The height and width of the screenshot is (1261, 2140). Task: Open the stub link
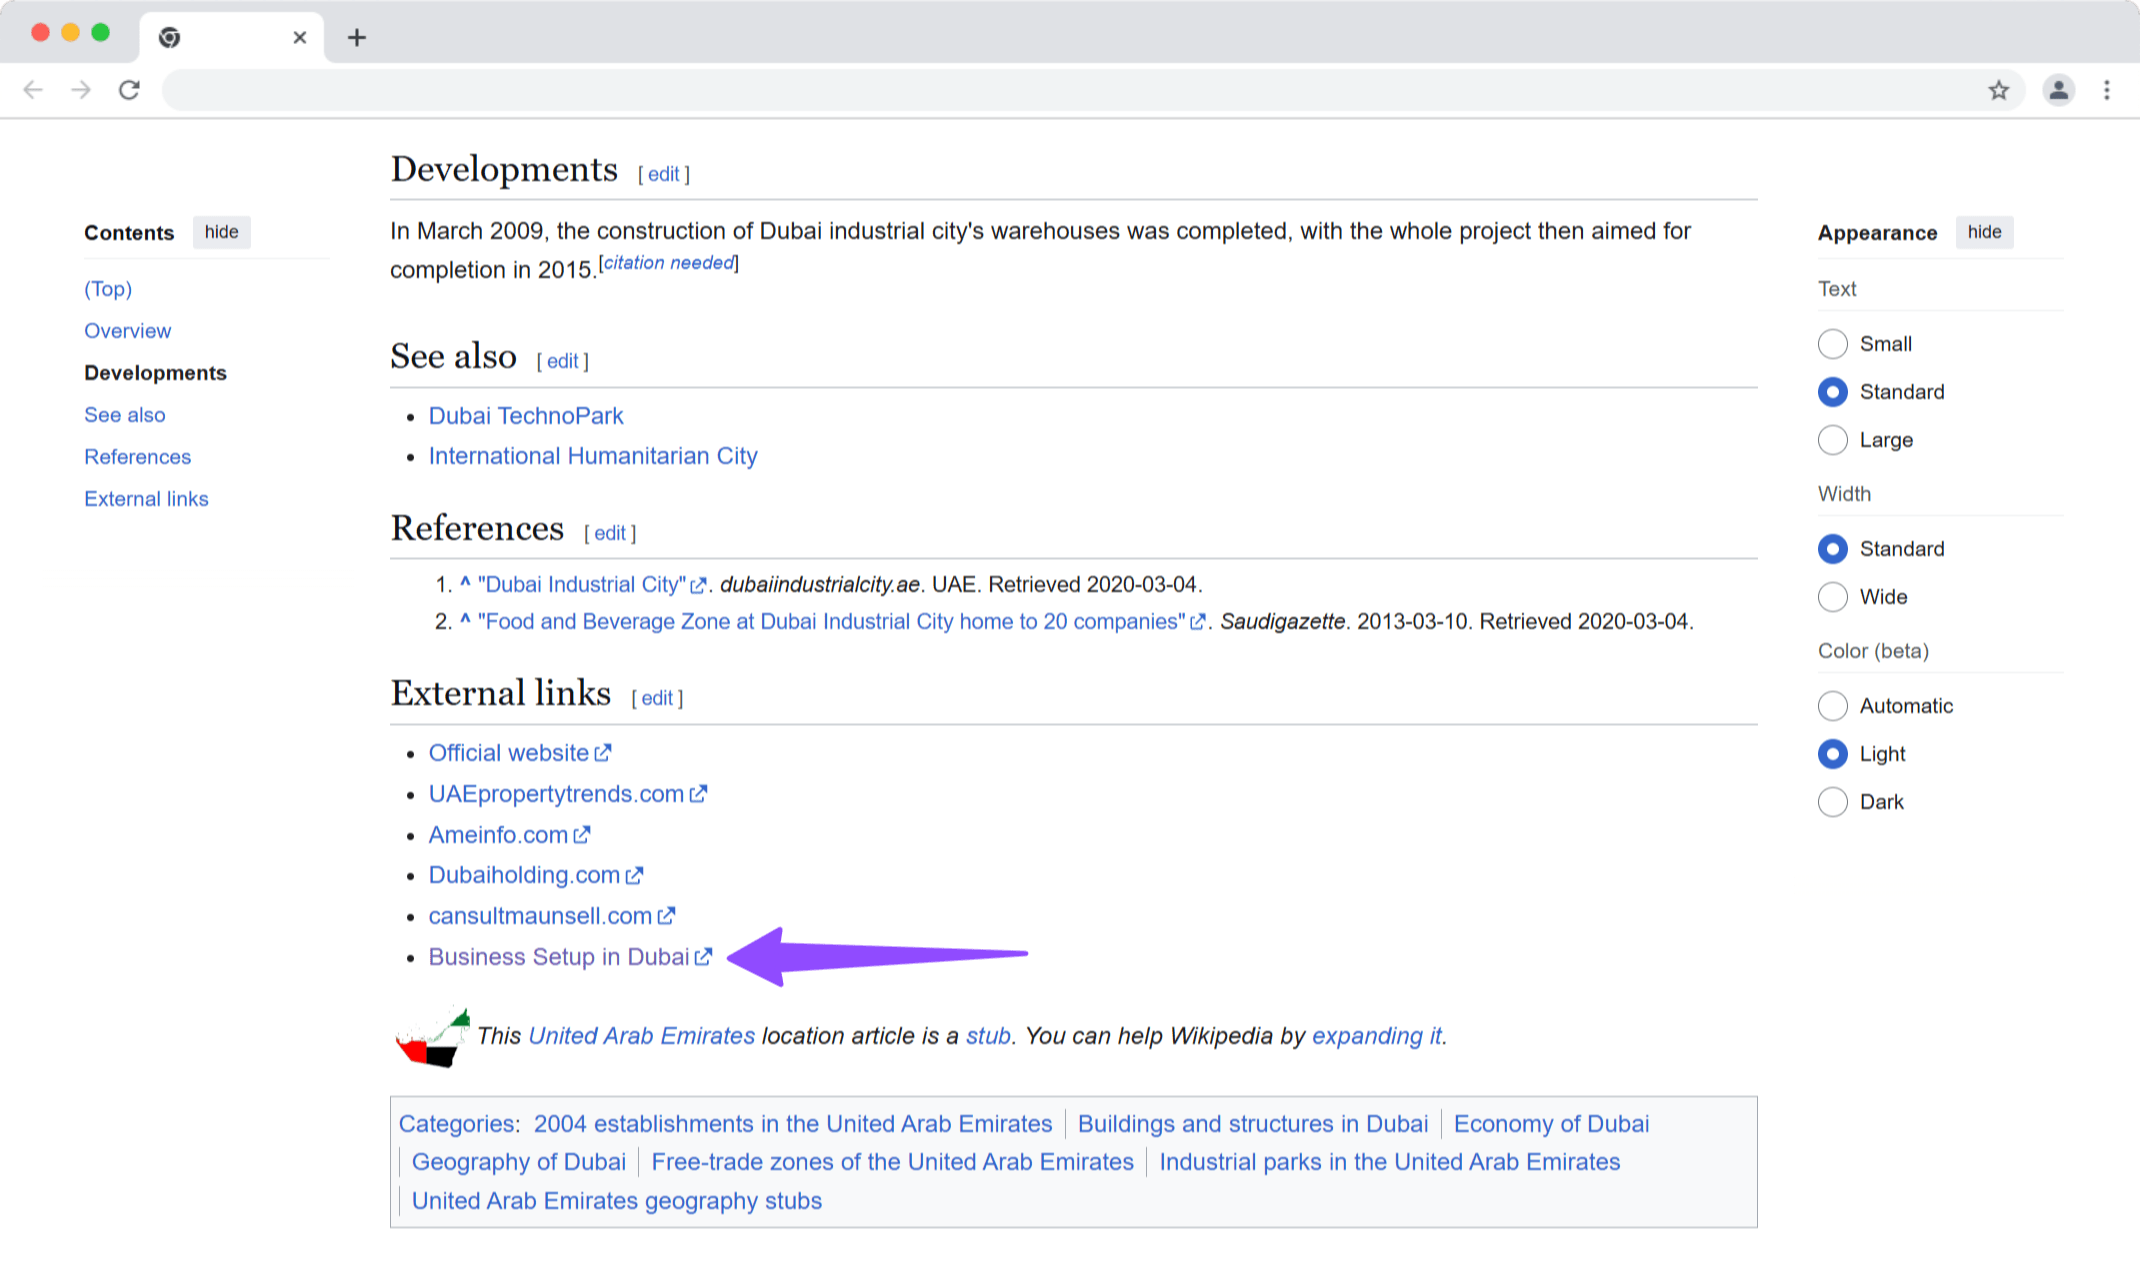pos(988,1036)
